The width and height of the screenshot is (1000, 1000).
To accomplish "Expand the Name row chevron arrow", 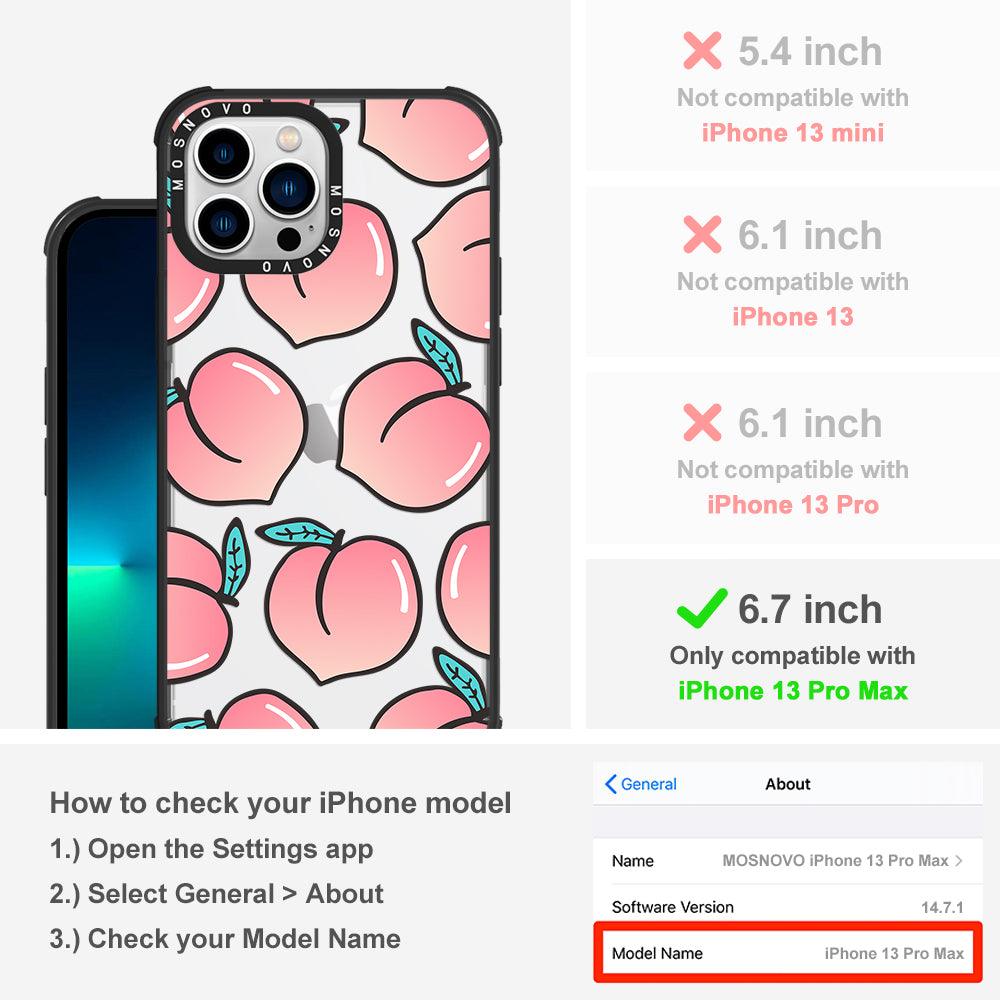I will 959,860.
